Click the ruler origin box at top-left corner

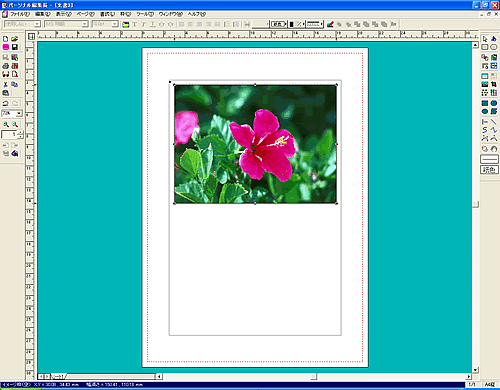(x=31, y=36)
